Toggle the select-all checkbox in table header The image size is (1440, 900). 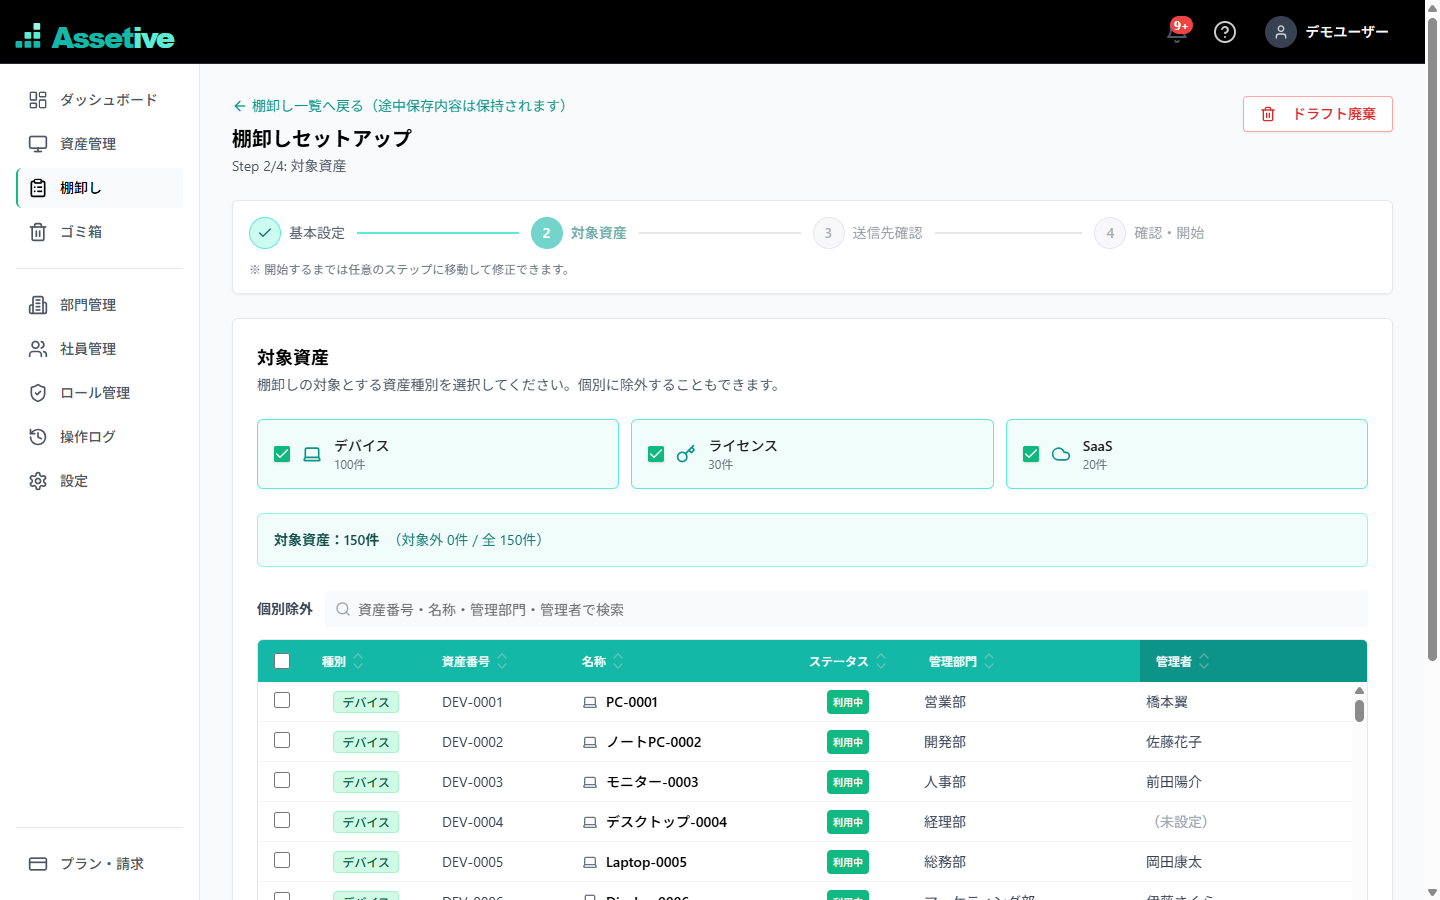pyautogui.click(x=282, y=661)
